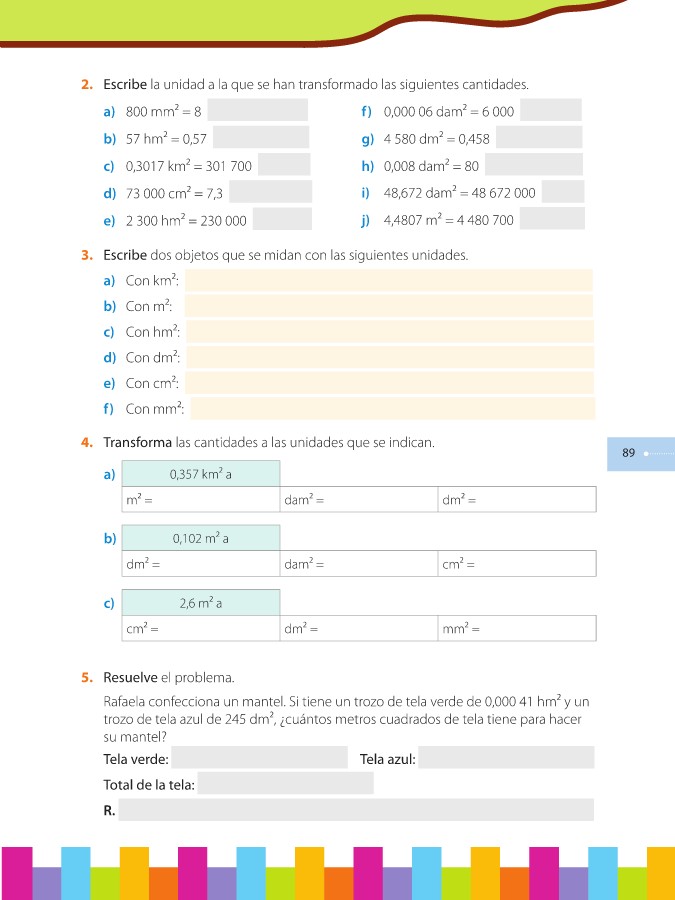Click the mm² cell under 2,6 m²
This screenshot has width=675, height=900.
pyautogui.click(x=517, y=629)
